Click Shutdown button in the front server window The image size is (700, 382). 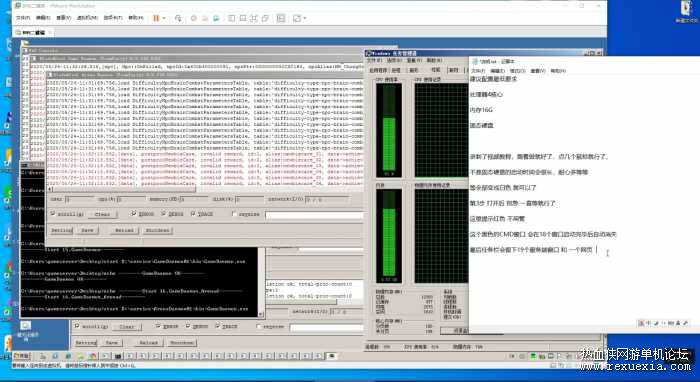click(158, 230)
